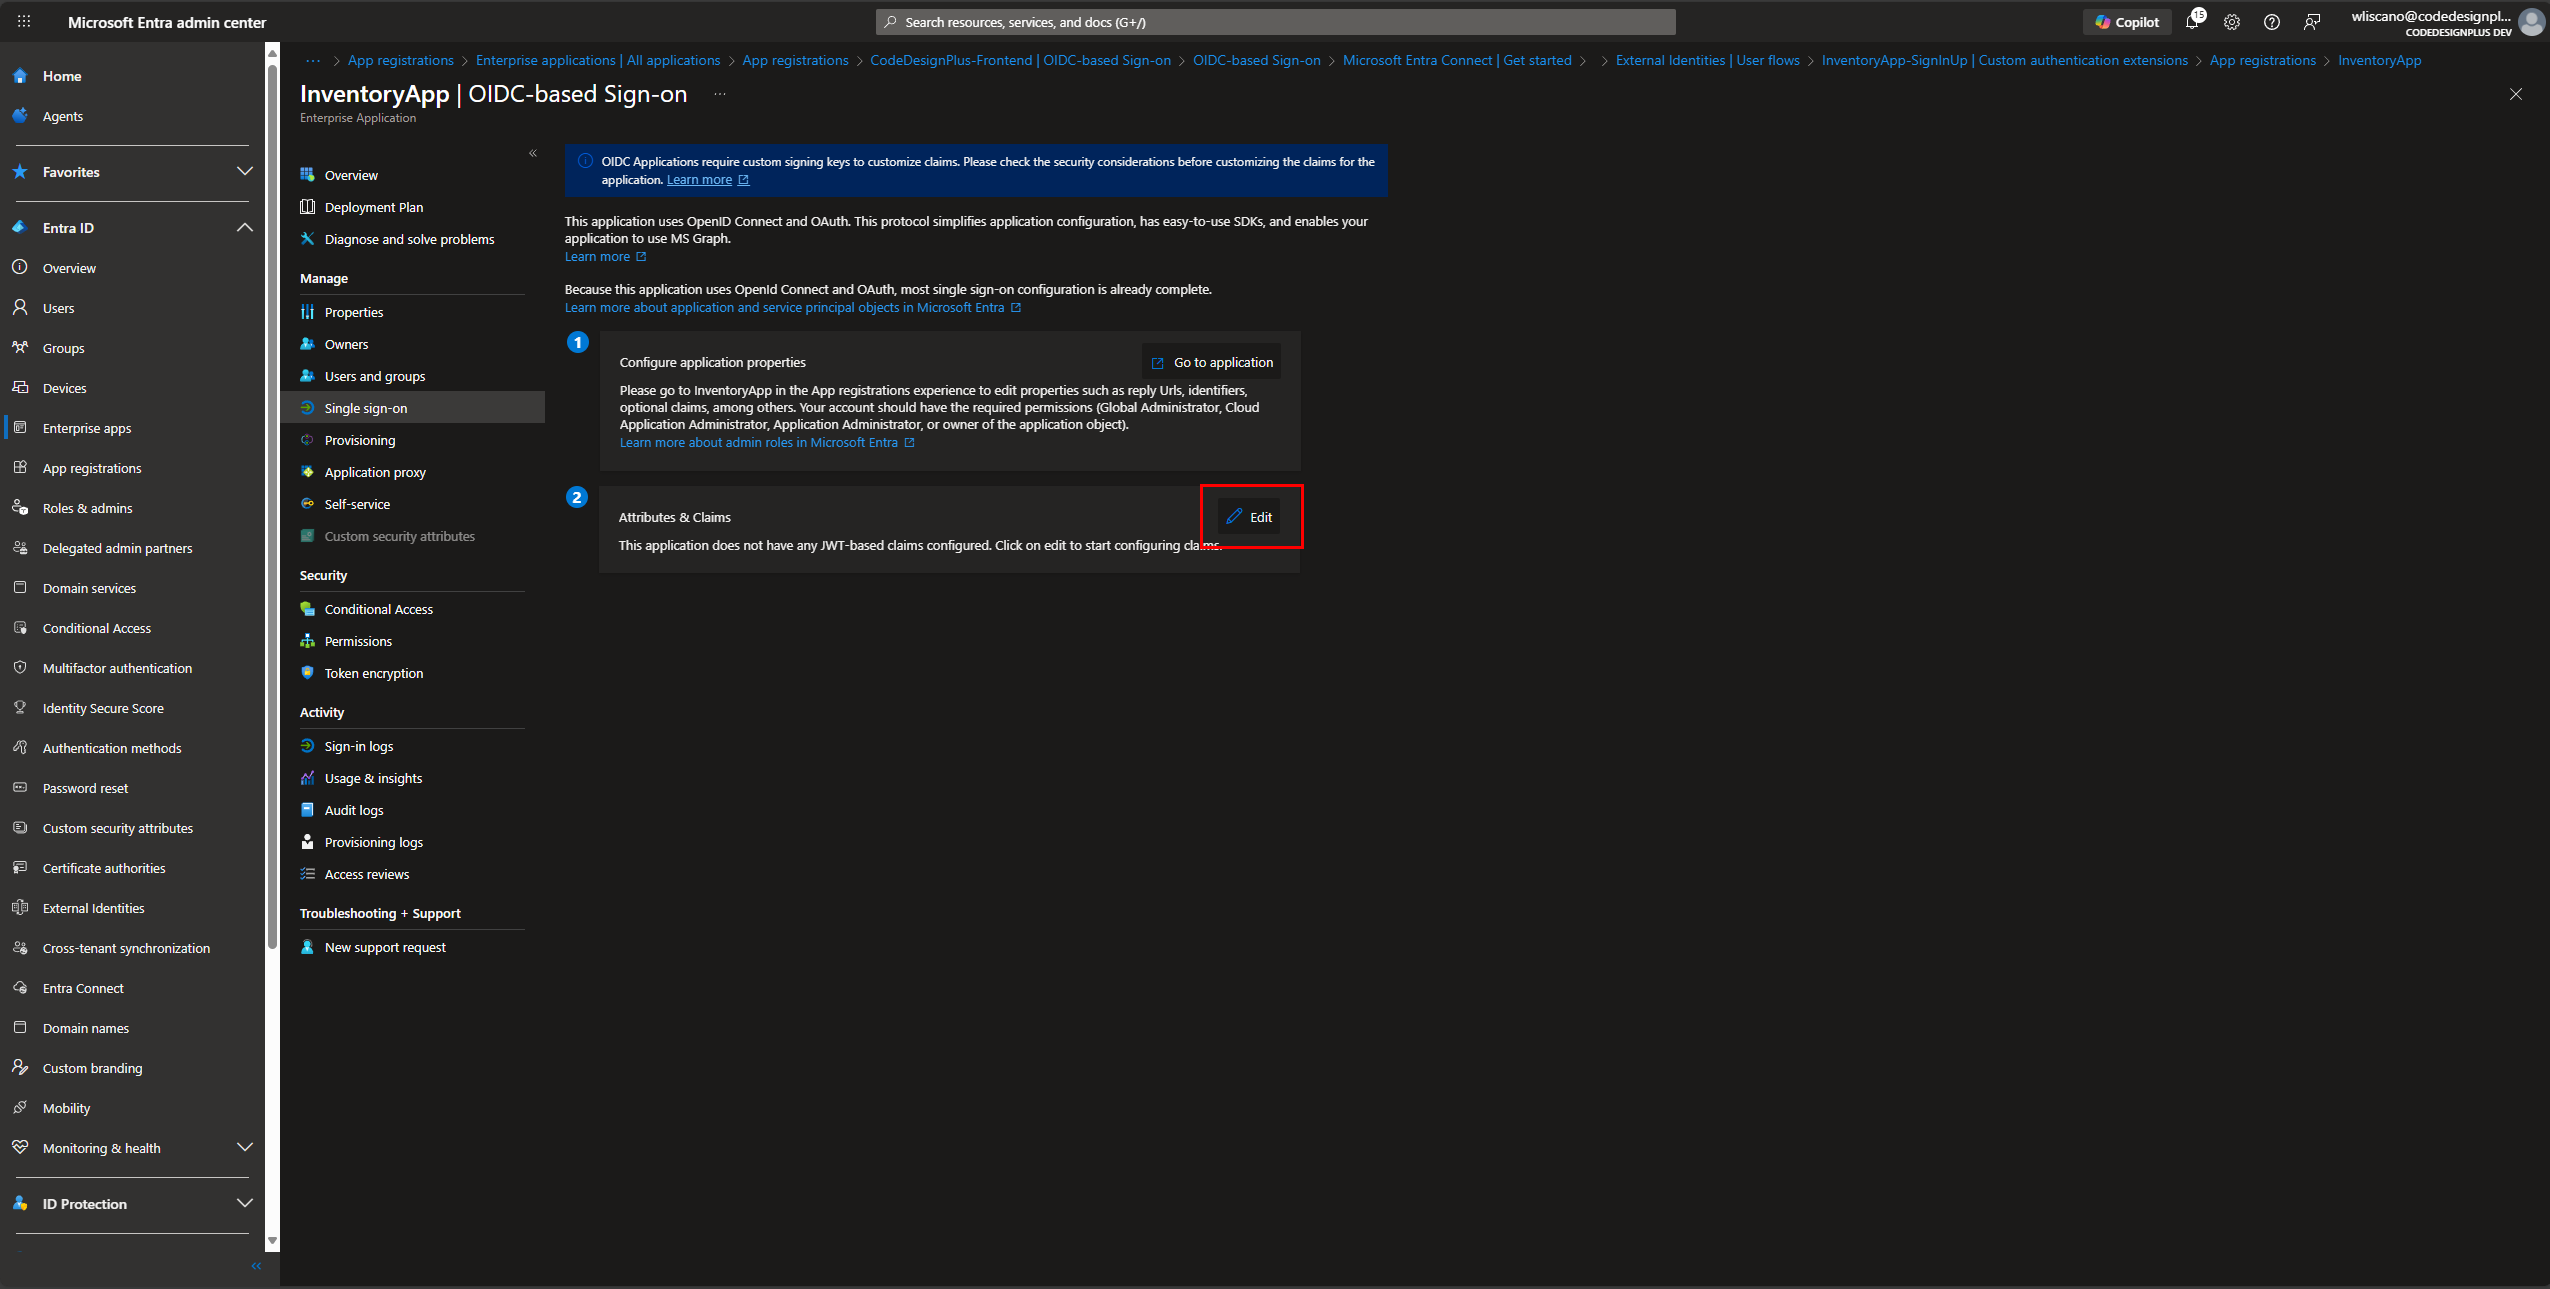Image resolution: width=2550 pixels, height=1289 pixels.
Task: Open Self-service blade
Action: point(357,504)
